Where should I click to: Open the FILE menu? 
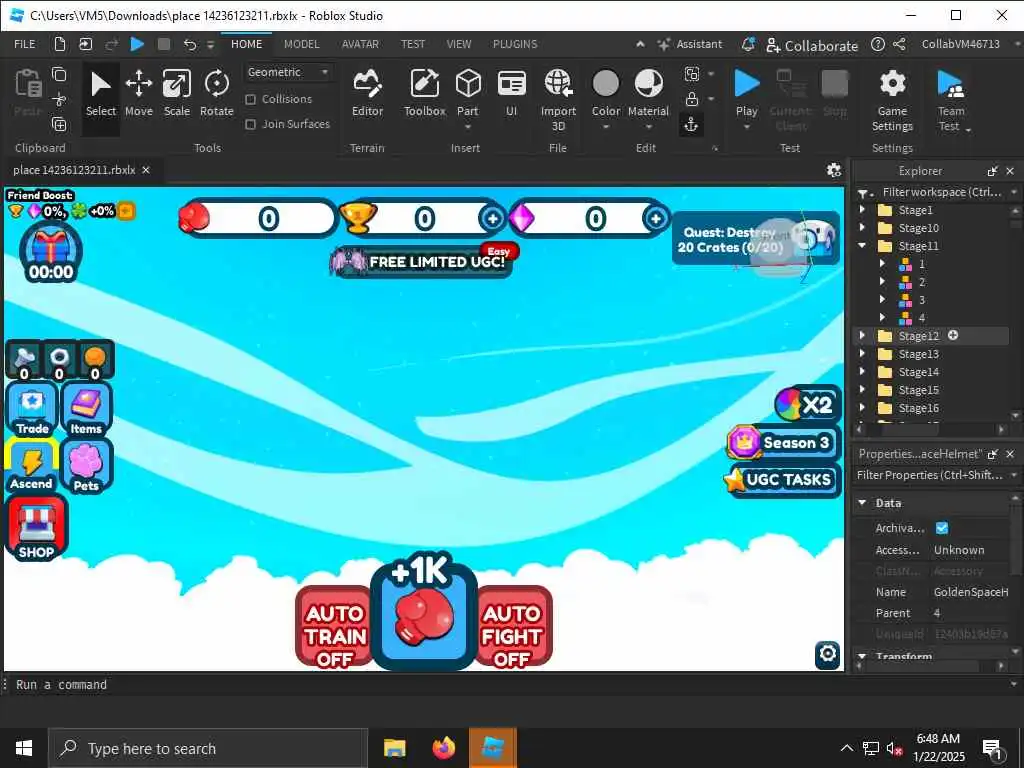25,44
